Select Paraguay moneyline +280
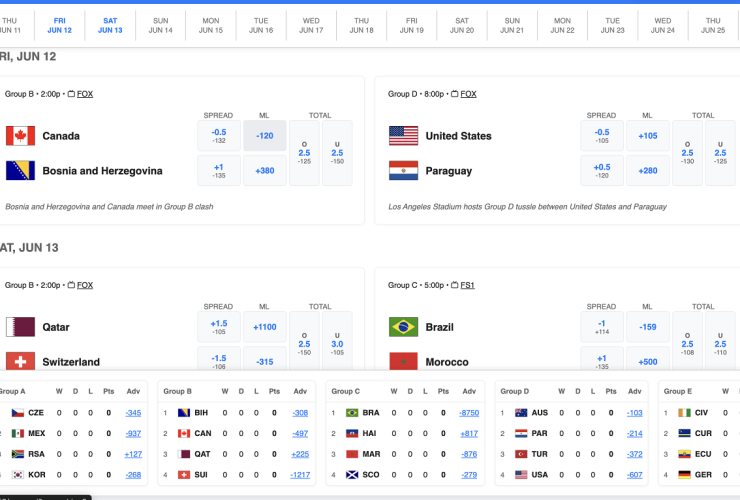 [648, 170]
